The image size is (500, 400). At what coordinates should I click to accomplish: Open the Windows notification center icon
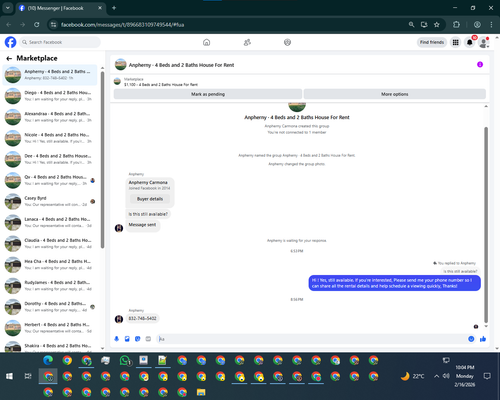(487, 376)
